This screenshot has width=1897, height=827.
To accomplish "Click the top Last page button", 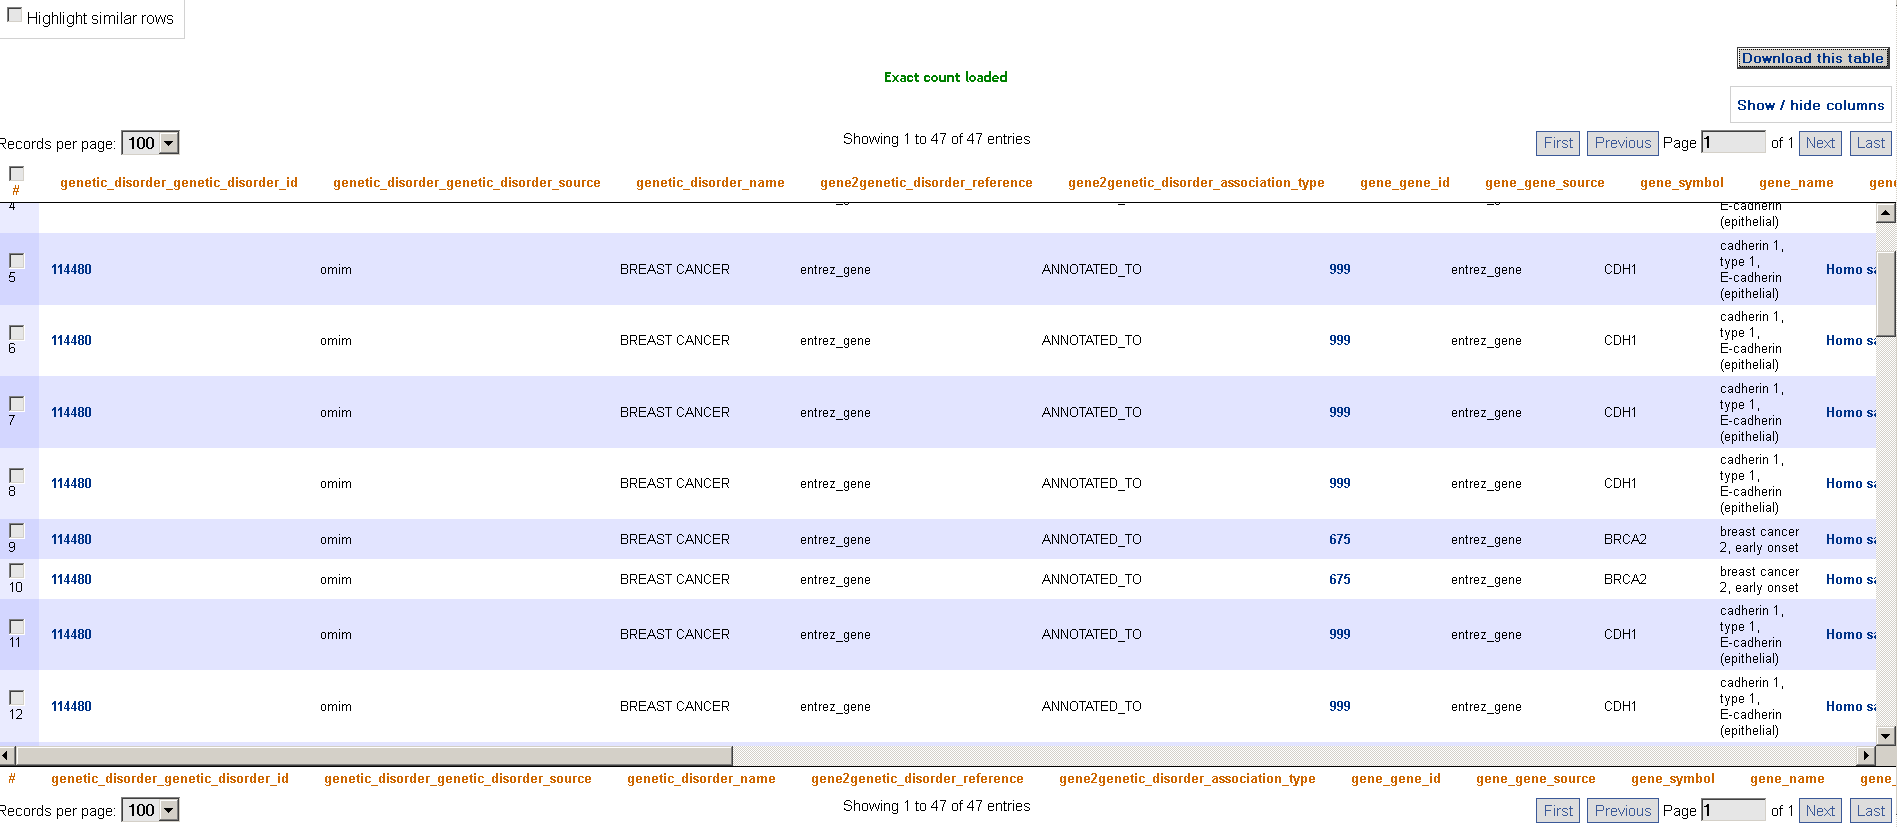I will tap(1870, 143).
